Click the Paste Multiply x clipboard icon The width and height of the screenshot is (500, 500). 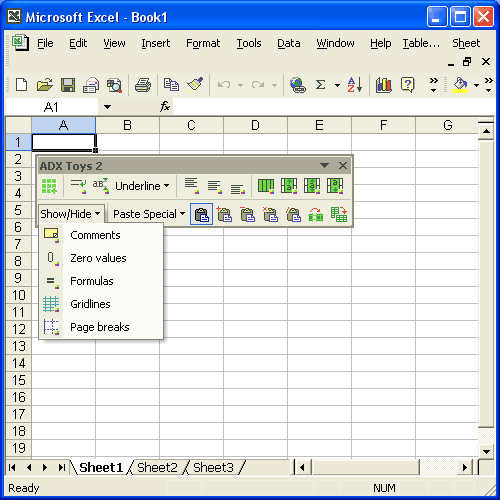click(x=270, y=214)
